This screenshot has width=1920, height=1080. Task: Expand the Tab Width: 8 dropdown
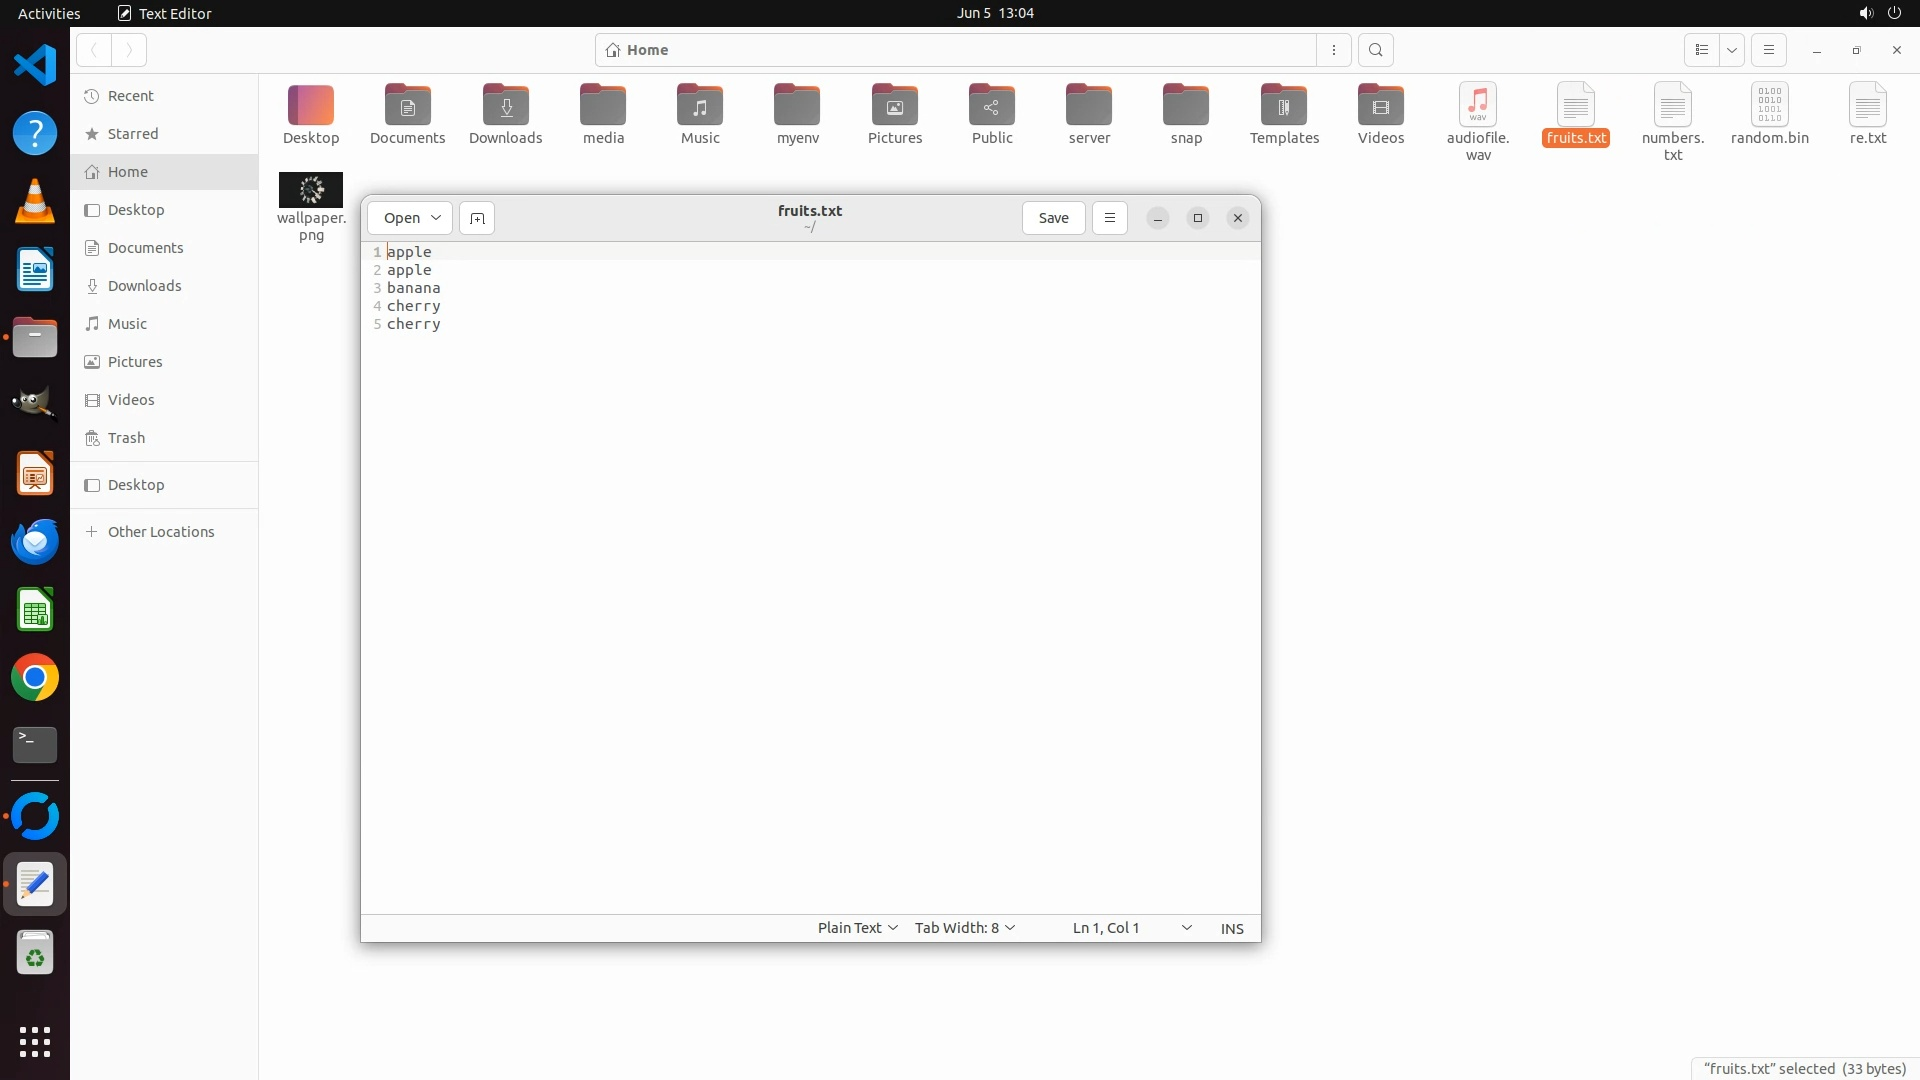coord(964,928)
